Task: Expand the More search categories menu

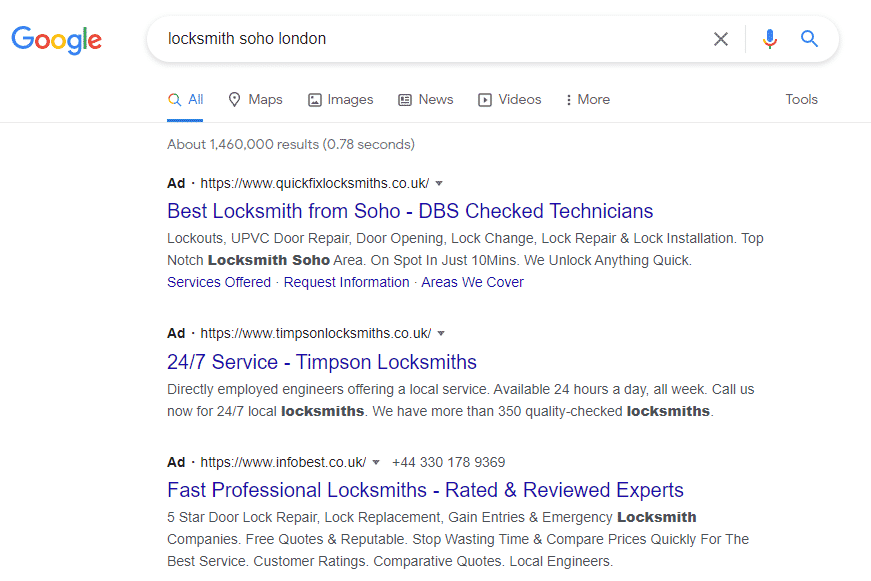Action: coord(587,100)
